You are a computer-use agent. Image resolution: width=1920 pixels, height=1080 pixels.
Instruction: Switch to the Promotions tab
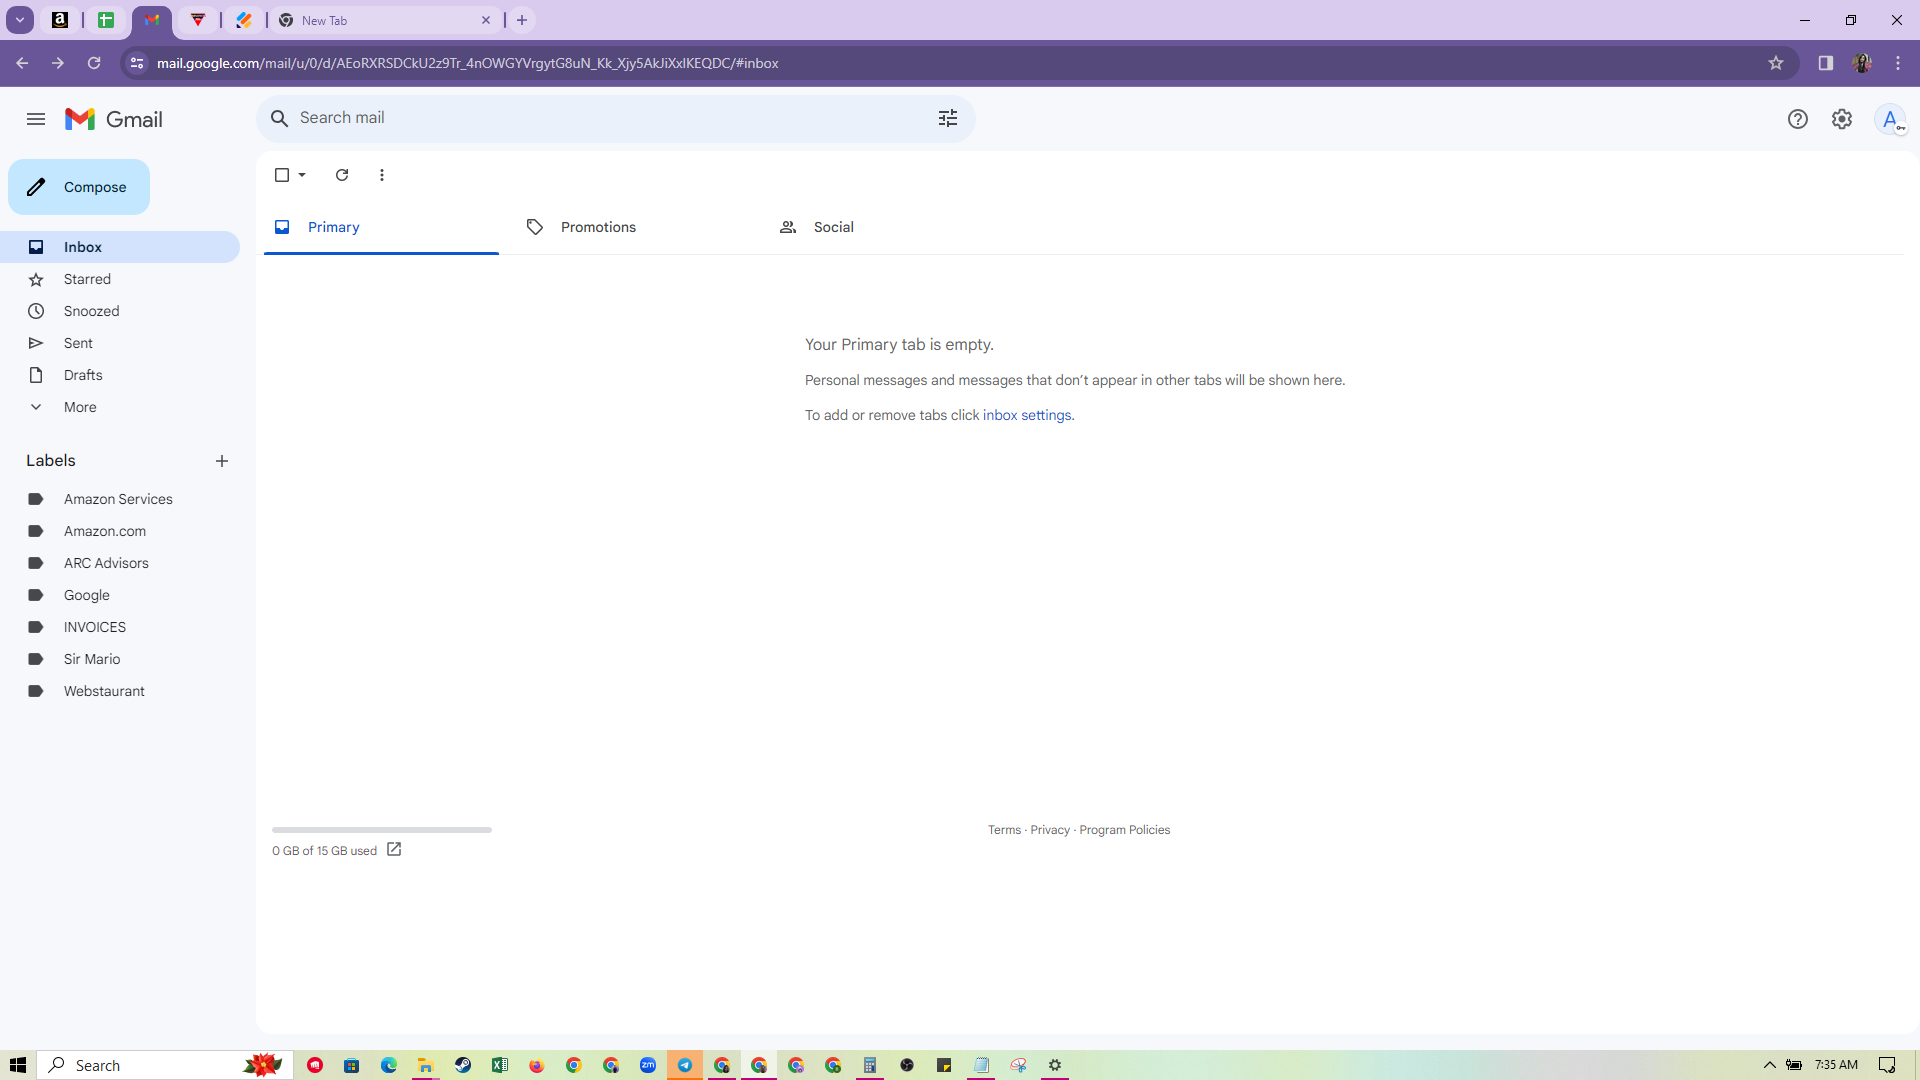[633, 227]
